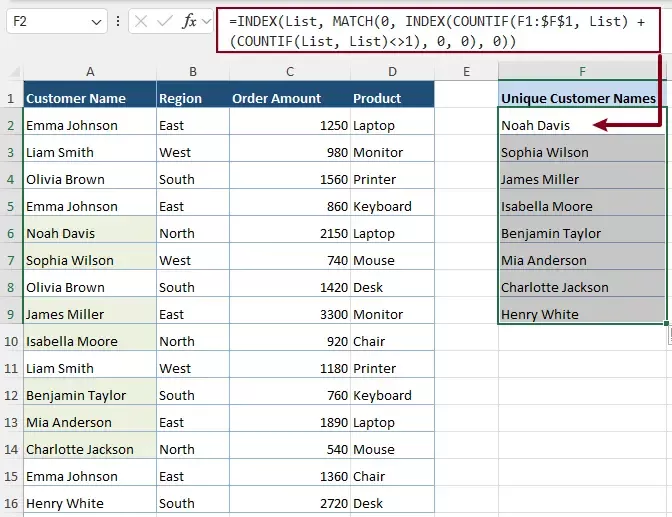Select Emma Johnson in row 2

pyautogui.click(x=90, y=121)
